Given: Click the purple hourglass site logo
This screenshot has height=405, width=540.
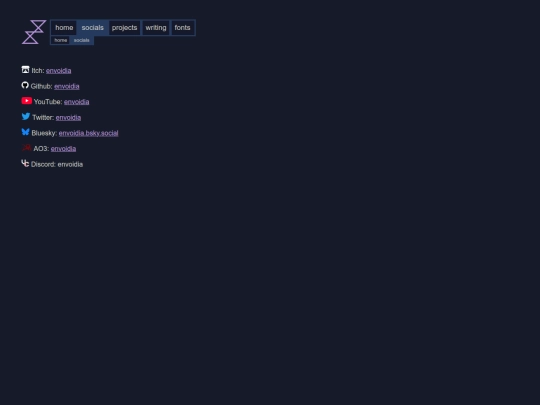Looking at the screenshot, I should coord(34,32).
